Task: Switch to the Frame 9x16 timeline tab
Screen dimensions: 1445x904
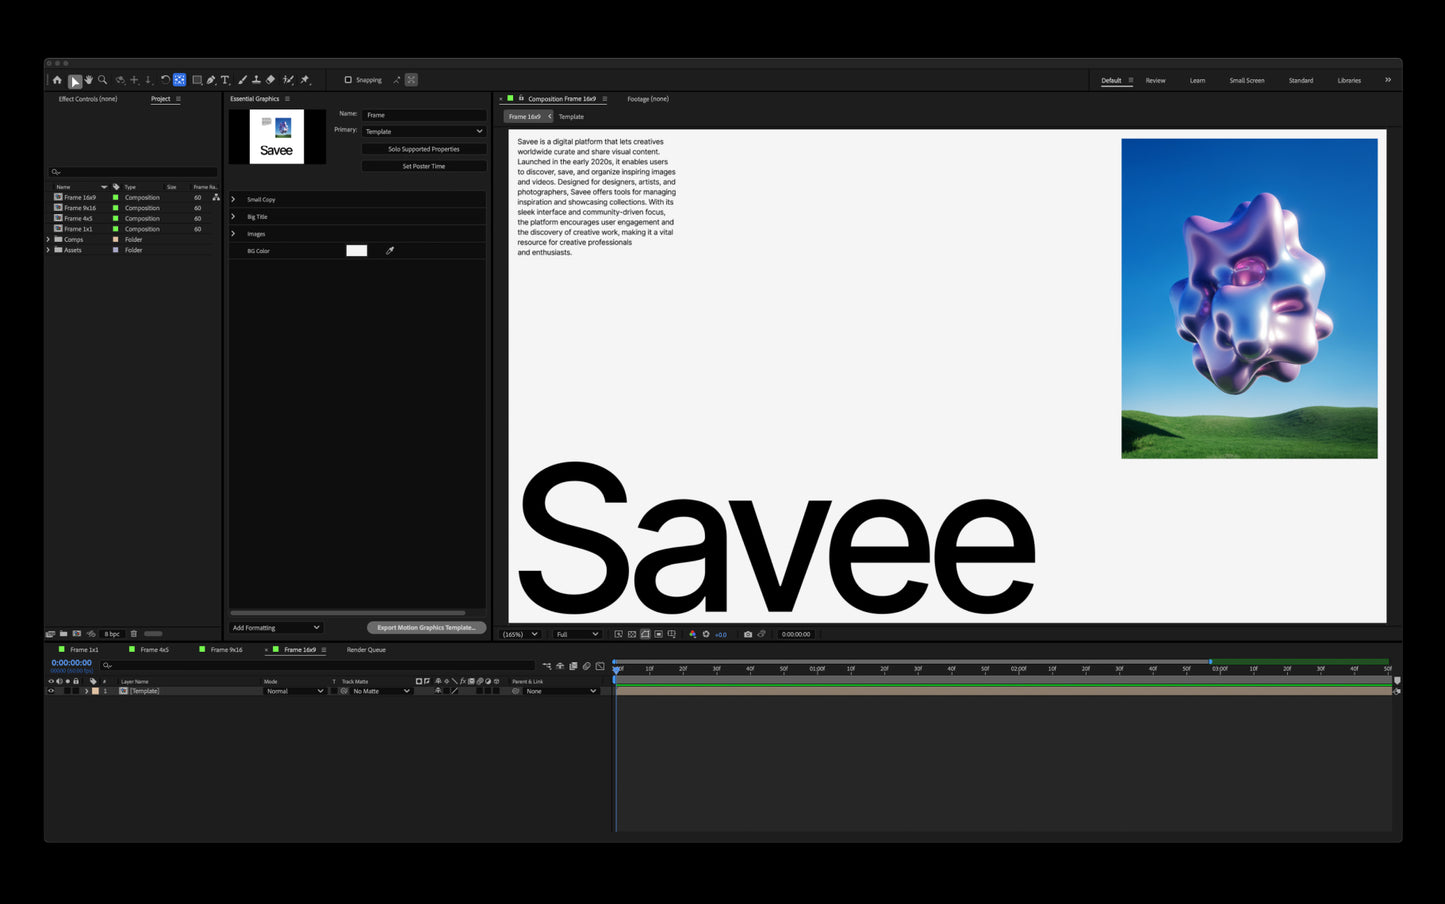Action: [226, 650]
